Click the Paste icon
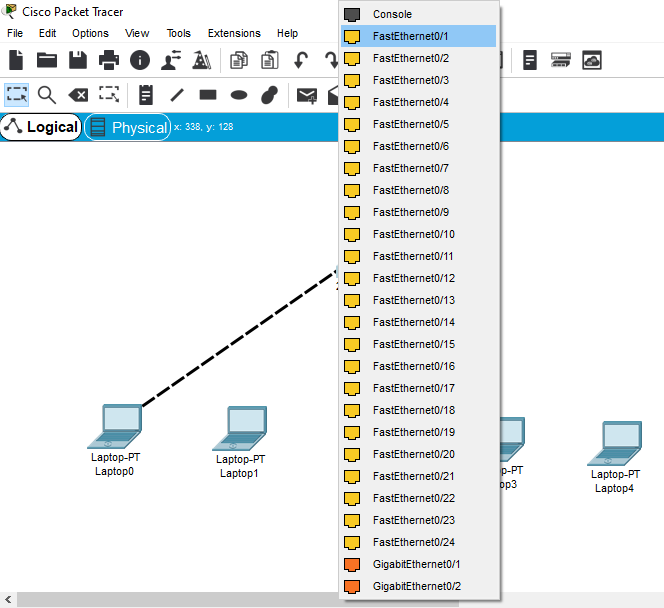 click(x=270, y=60)
